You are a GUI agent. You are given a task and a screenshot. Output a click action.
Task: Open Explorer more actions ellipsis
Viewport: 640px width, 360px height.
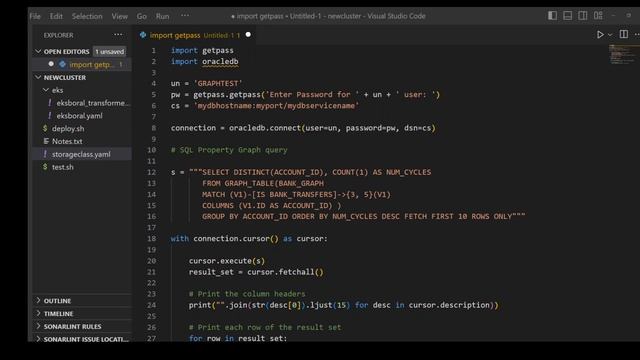118,35
